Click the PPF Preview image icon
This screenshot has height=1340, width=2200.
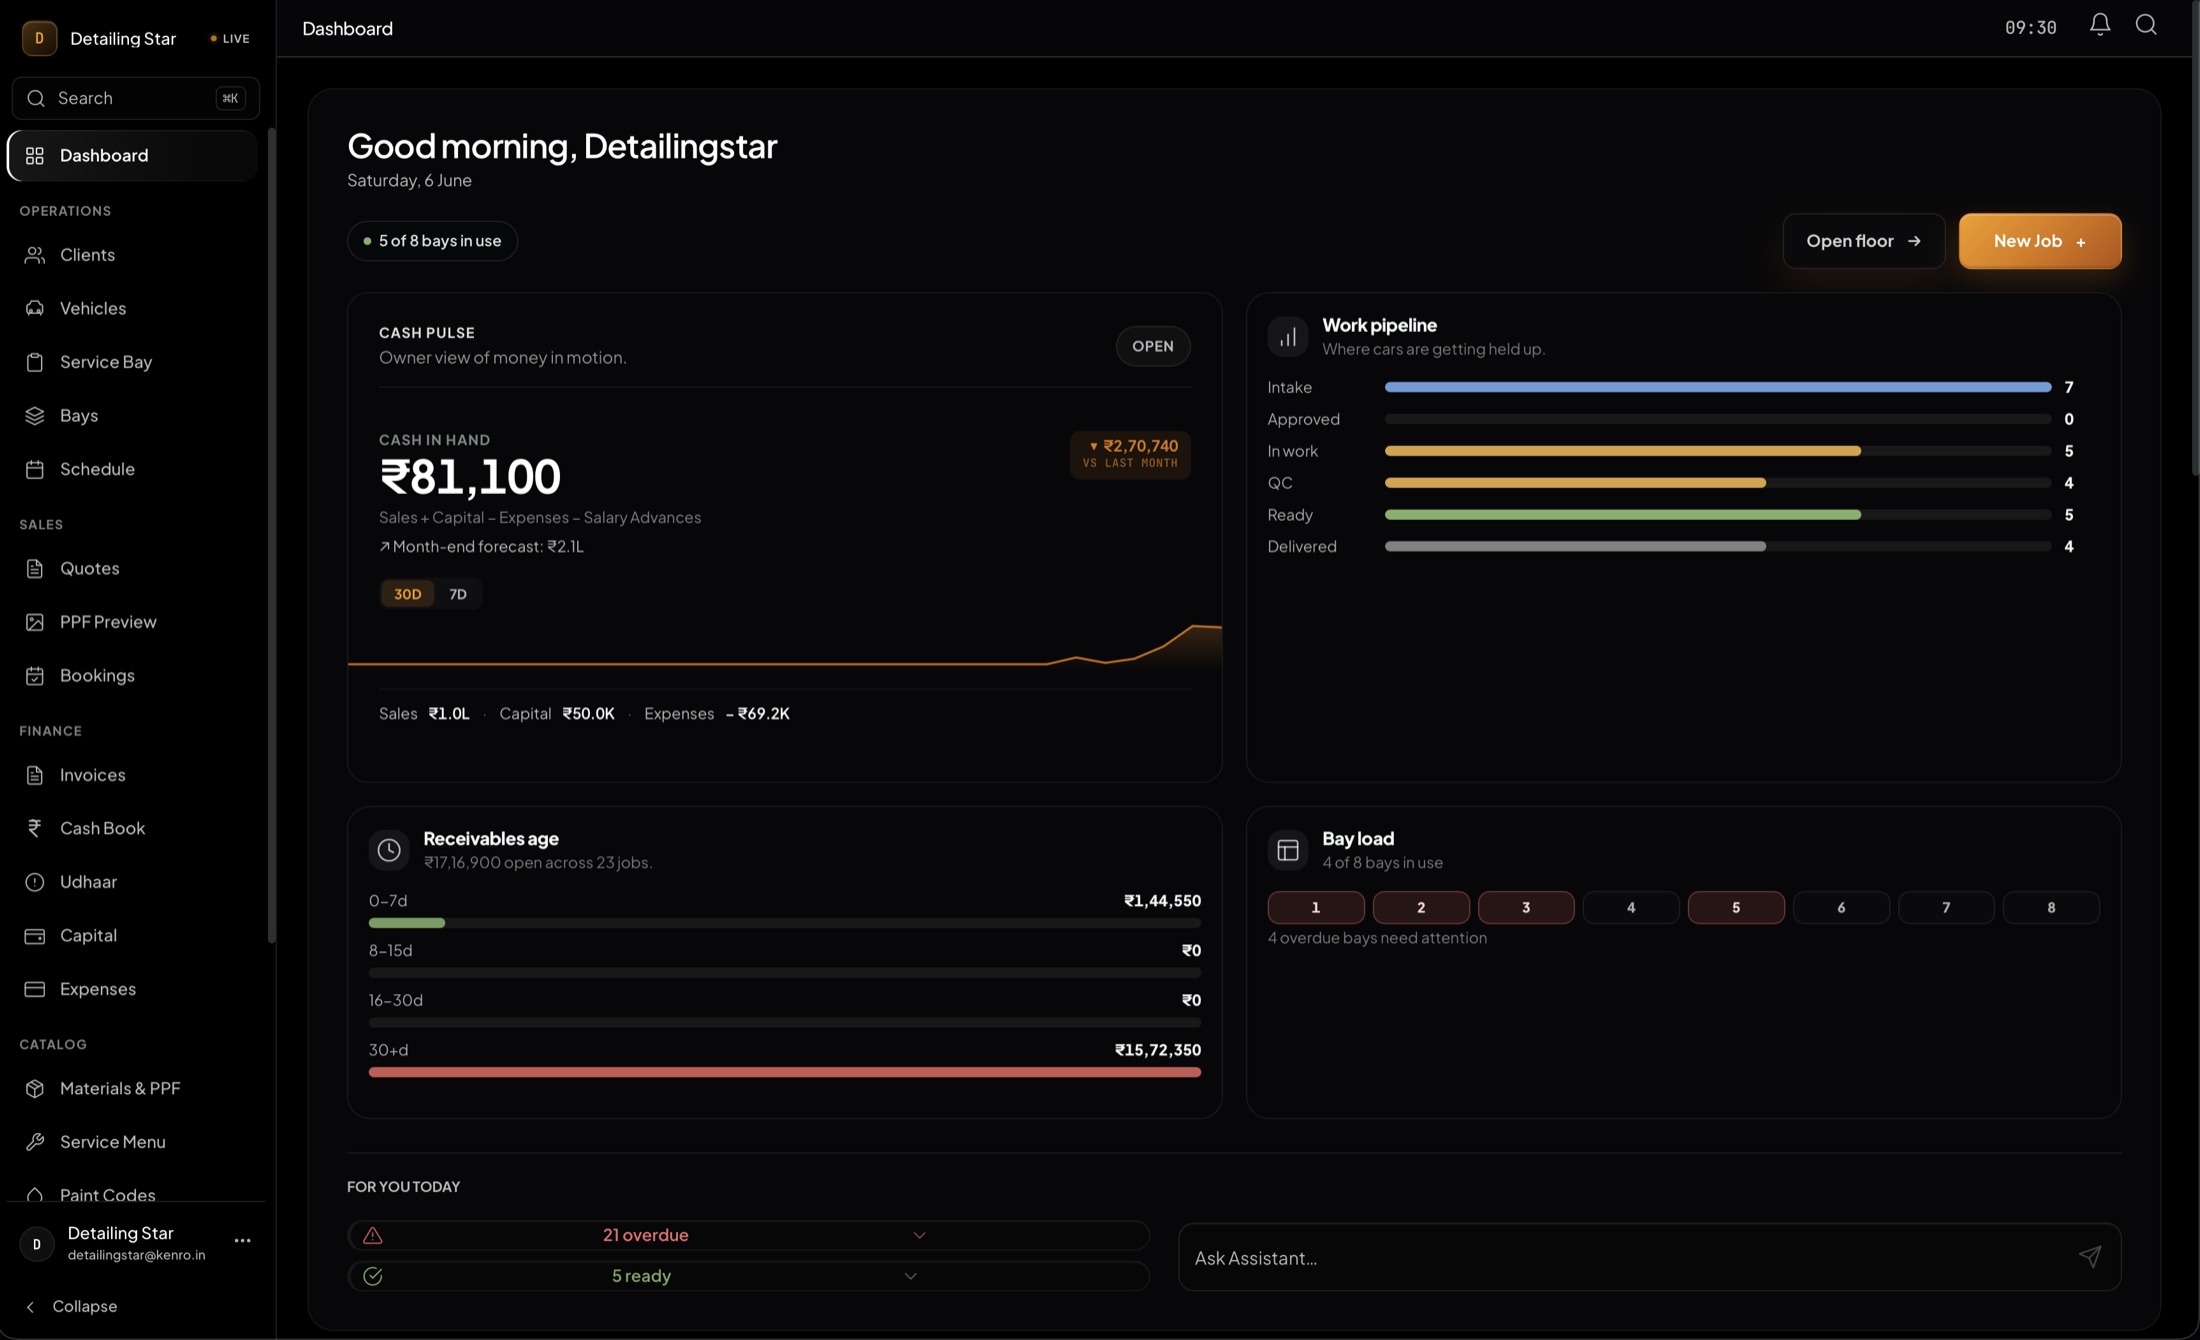coord(35,622)
